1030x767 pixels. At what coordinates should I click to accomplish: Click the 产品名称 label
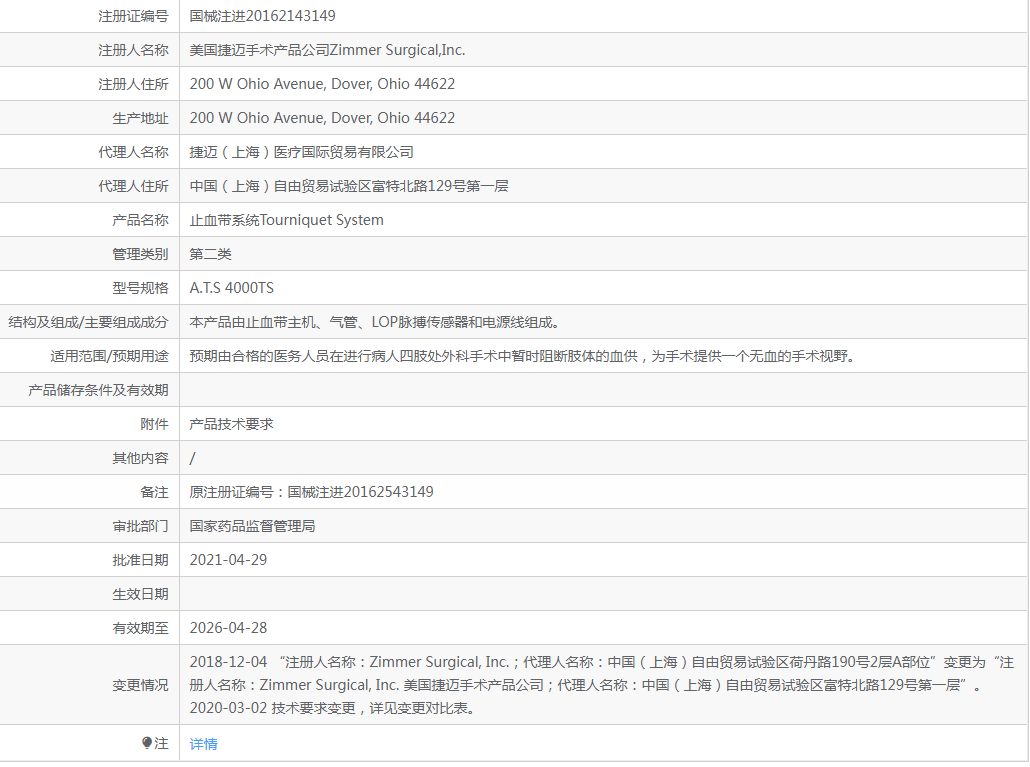[x=140, y=220]
